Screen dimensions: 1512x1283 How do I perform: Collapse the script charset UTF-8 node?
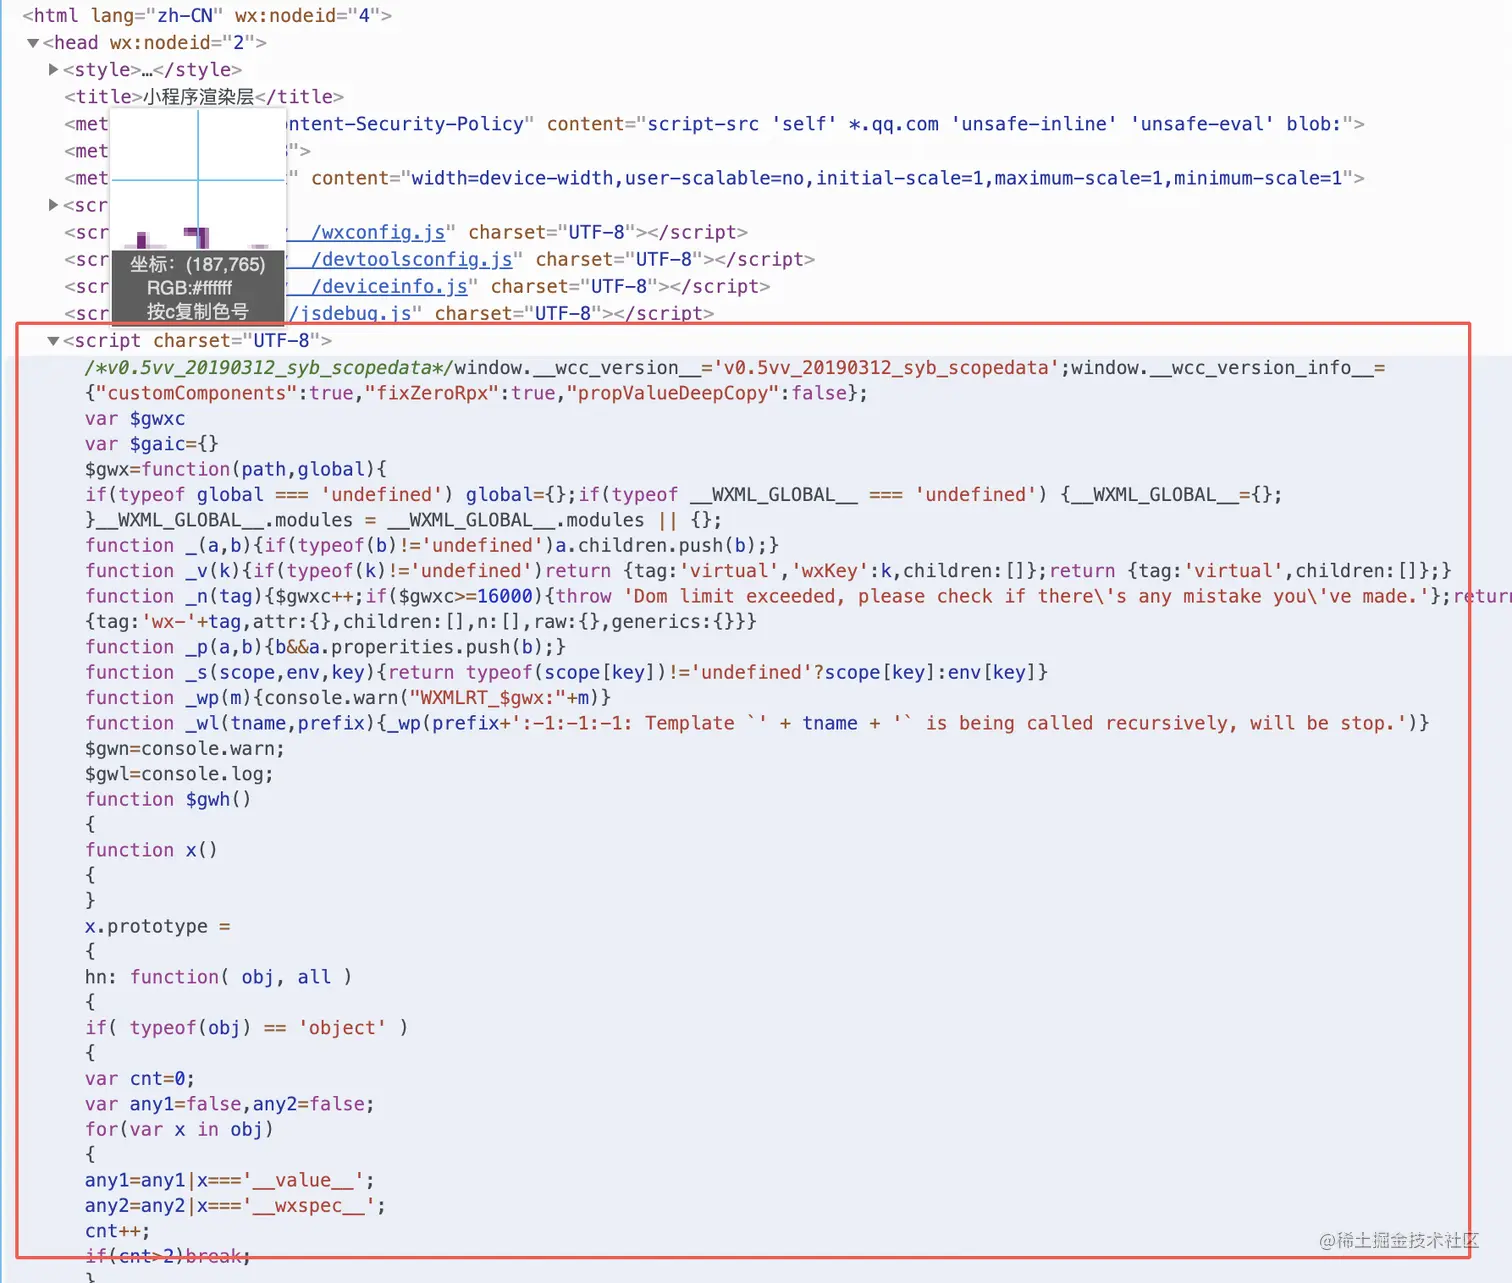coord(53,341)
